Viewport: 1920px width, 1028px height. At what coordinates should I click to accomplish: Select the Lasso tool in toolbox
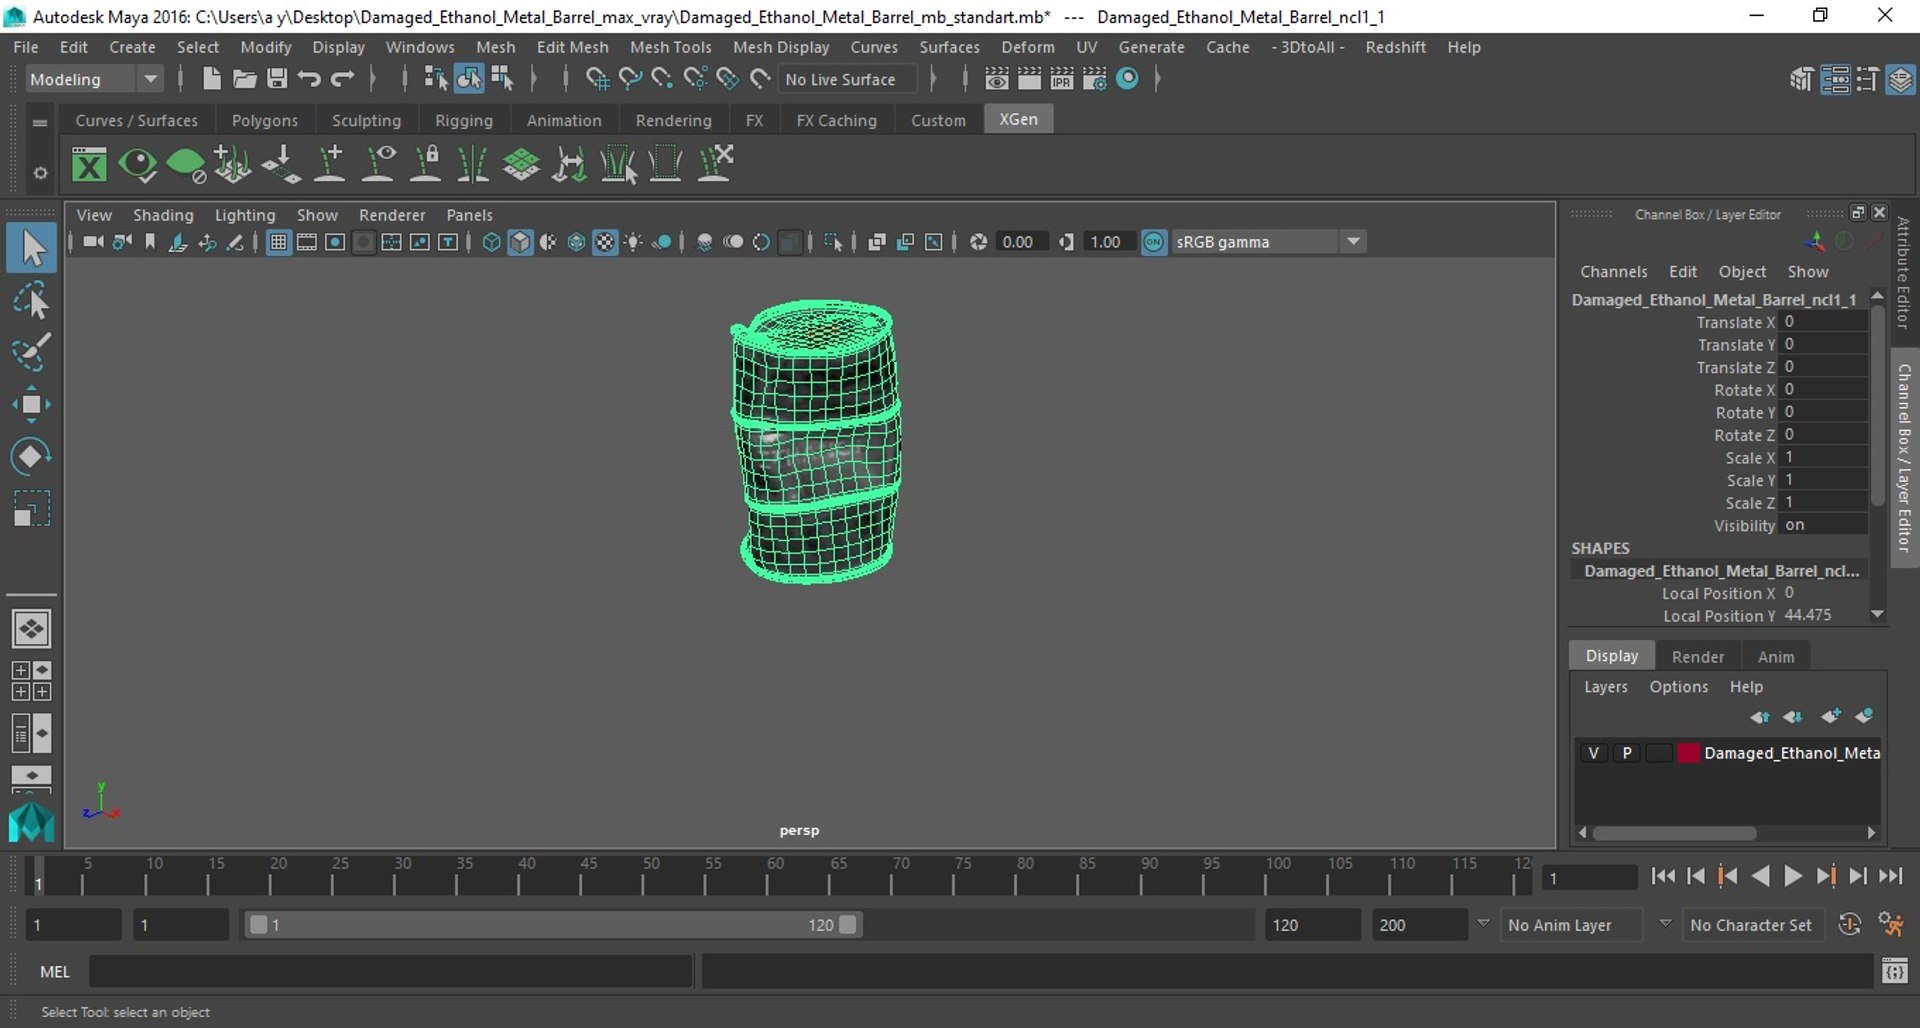[x=31, y=300]
